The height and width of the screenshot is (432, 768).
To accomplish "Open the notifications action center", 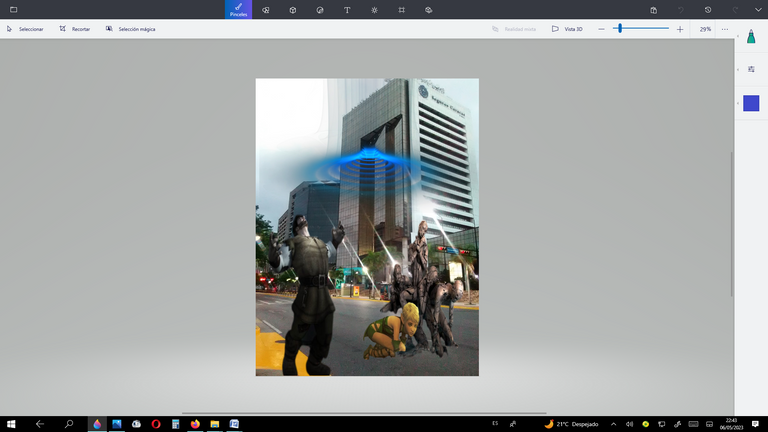I will [755, 424].
